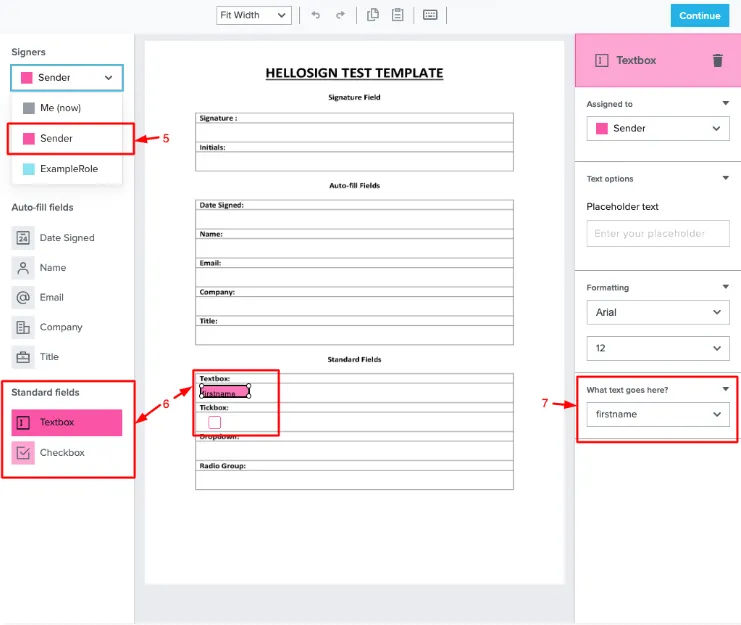This screenshot has width=741, height=625.
Task: Click the 'Signature Field' document heading
Action: pos(354,97)
